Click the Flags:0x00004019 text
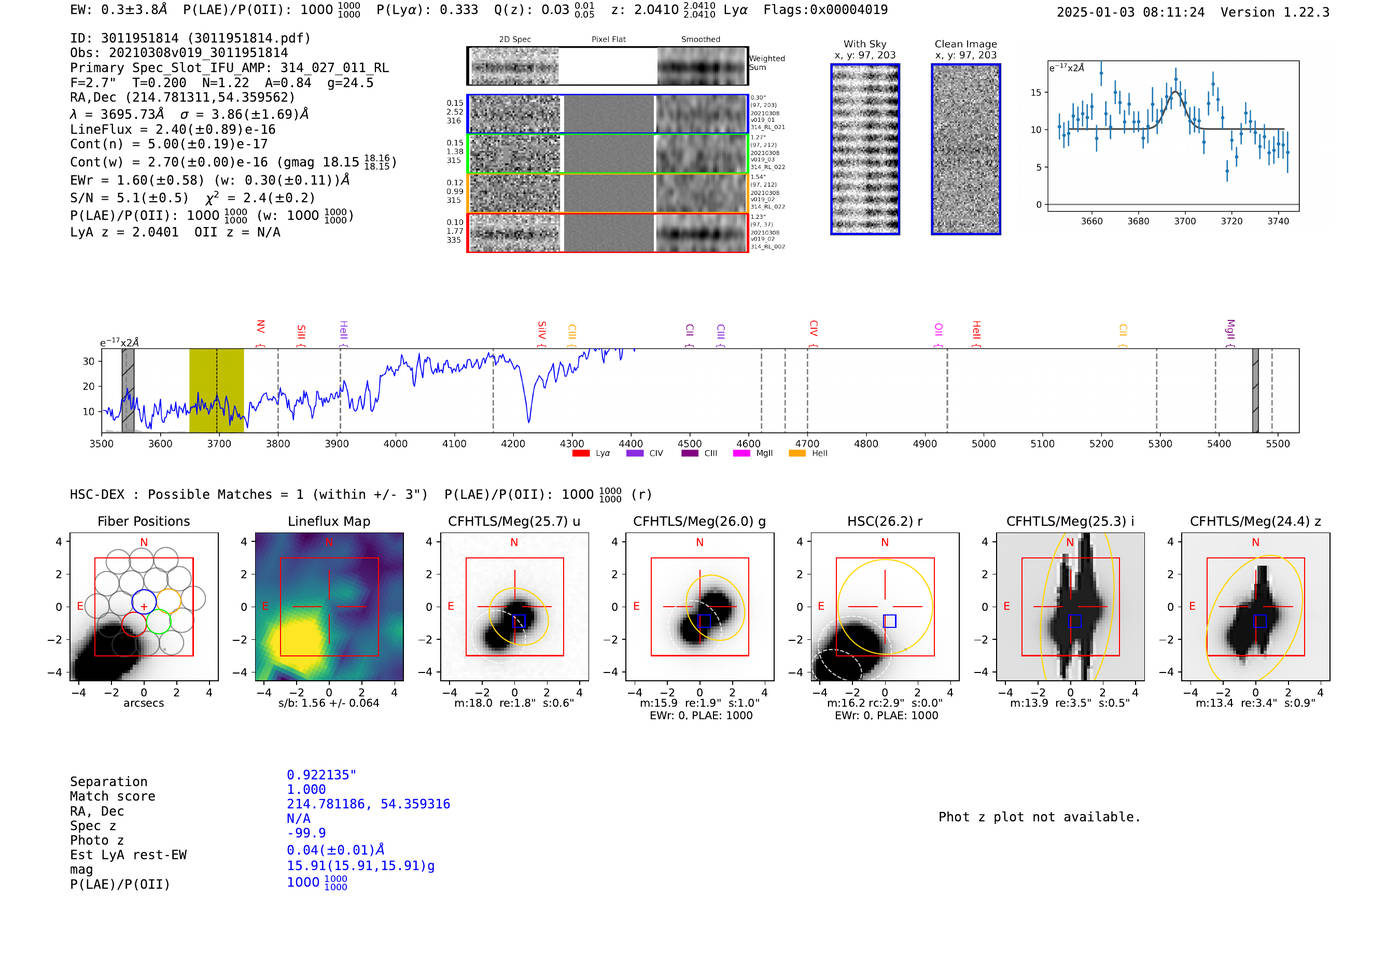The height and width of the screenshot is (953, 1400). pos(825,10)
